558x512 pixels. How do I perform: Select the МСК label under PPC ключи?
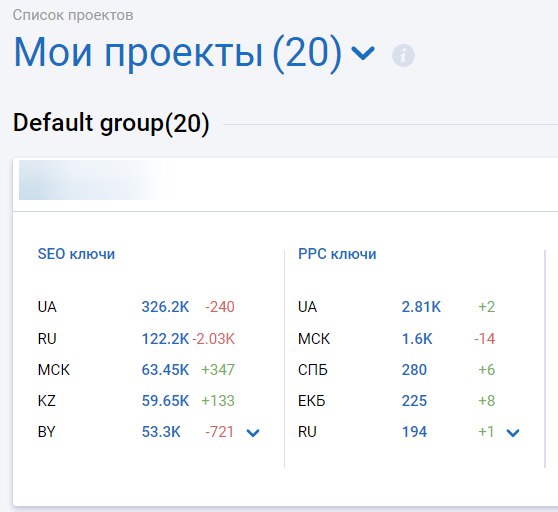coord(314,339)
